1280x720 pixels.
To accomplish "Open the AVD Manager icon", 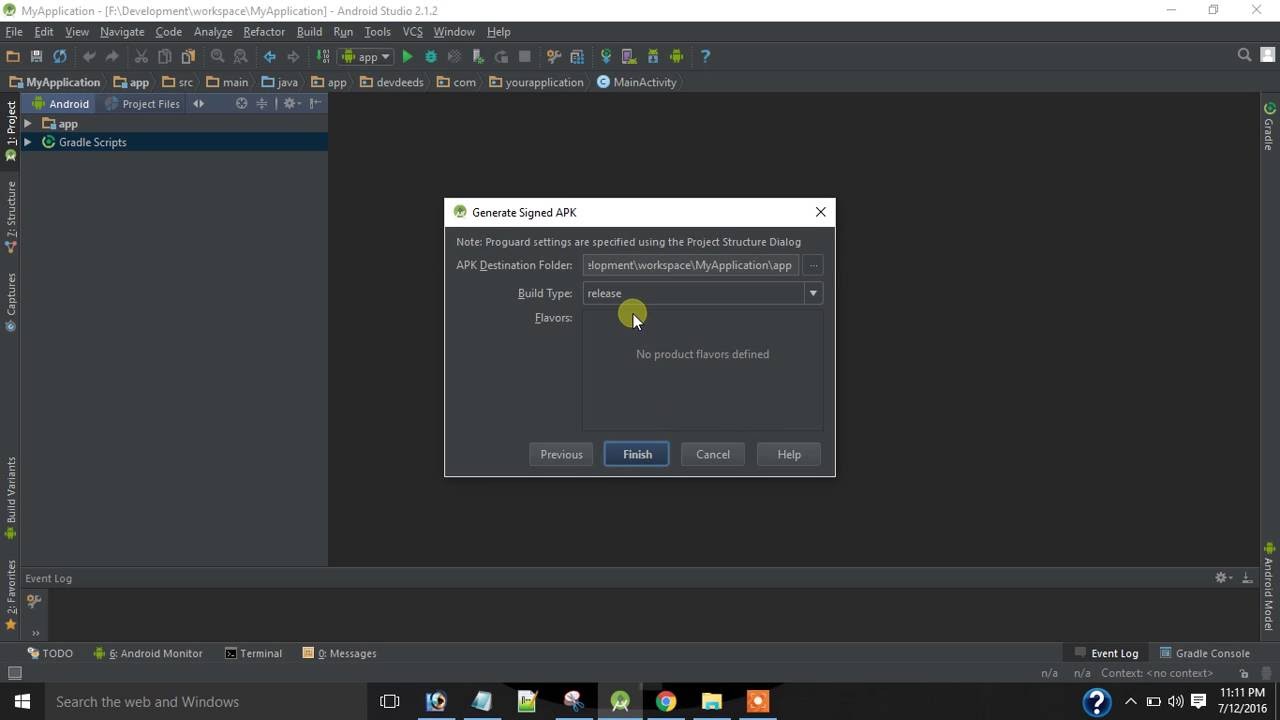I will pos(629,56).
